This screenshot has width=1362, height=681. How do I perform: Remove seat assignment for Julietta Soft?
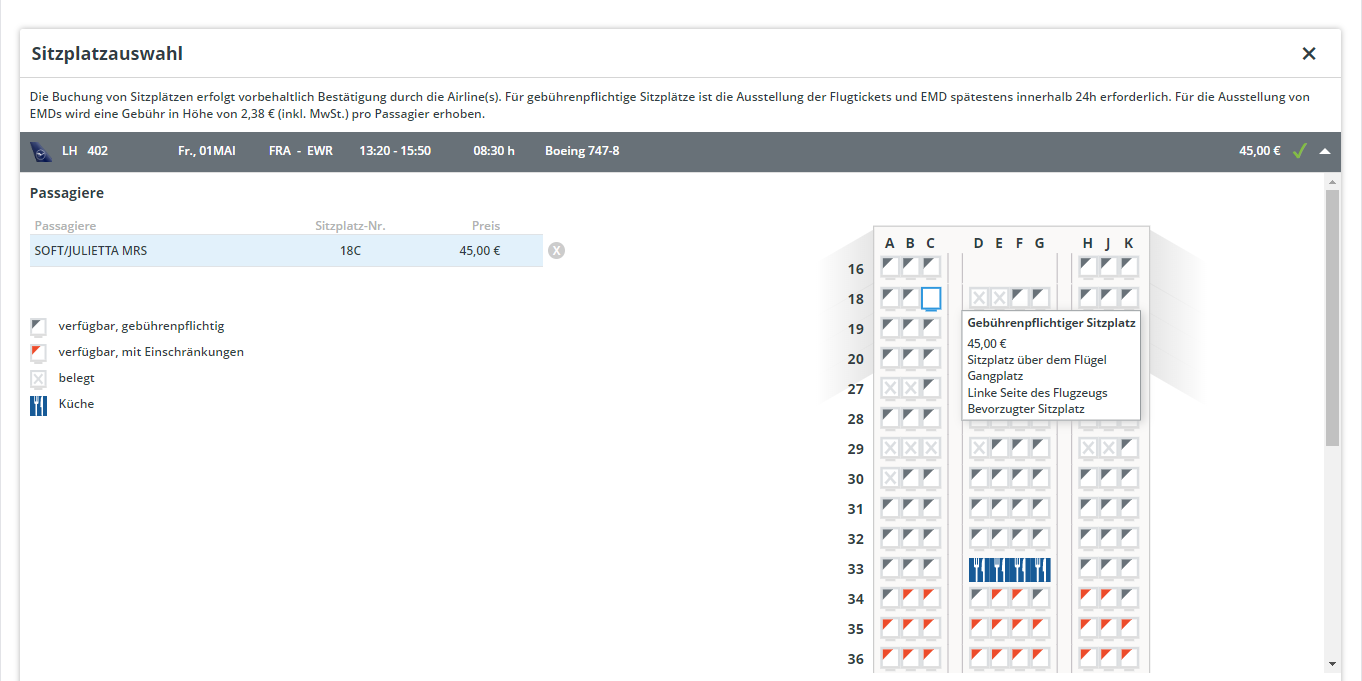pos(557,250)
